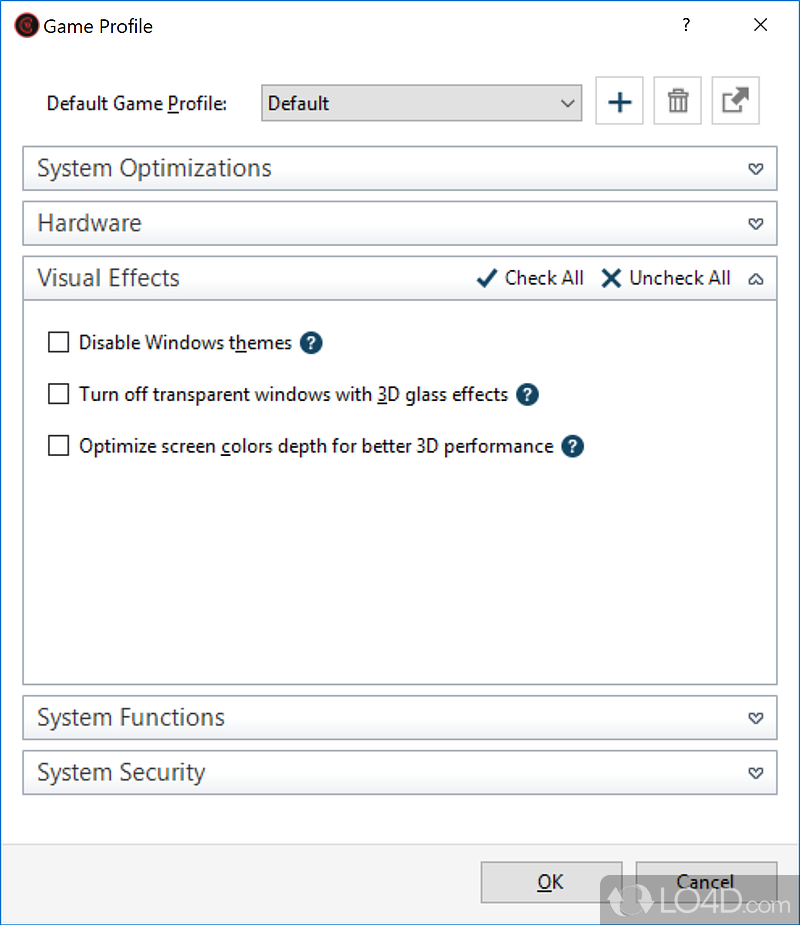Image resolution: width=800 pixels, height=925 pixels.
Task: Click the trash icon to delete profile
Action: (x=678, y=102)
